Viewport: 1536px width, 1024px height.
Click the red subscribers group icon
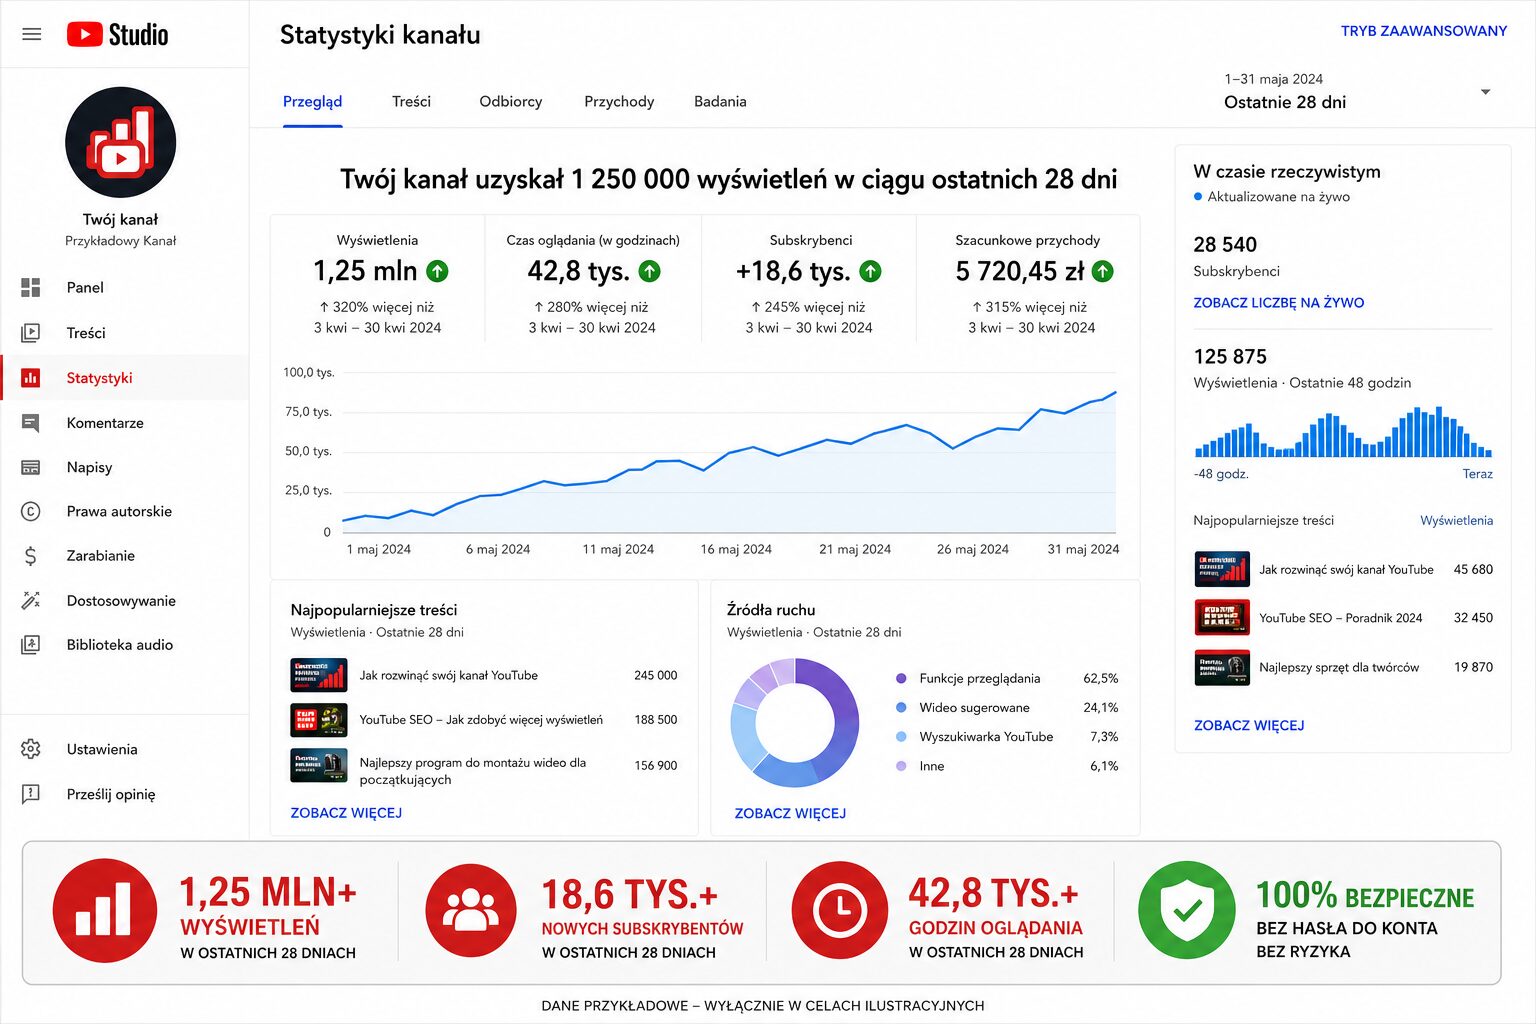pos(471,911)
